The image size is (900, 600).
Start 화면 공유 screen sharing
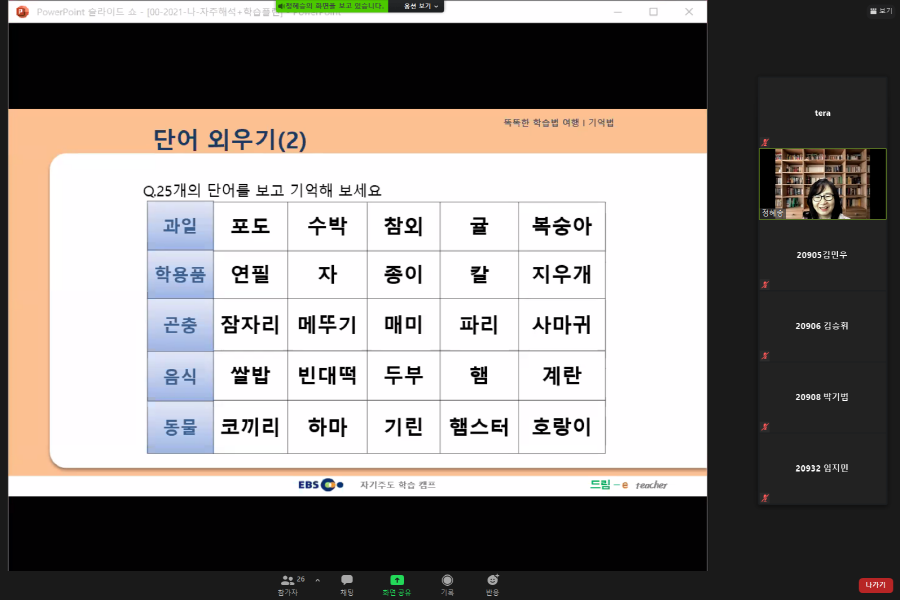click(x=397, y=585)
